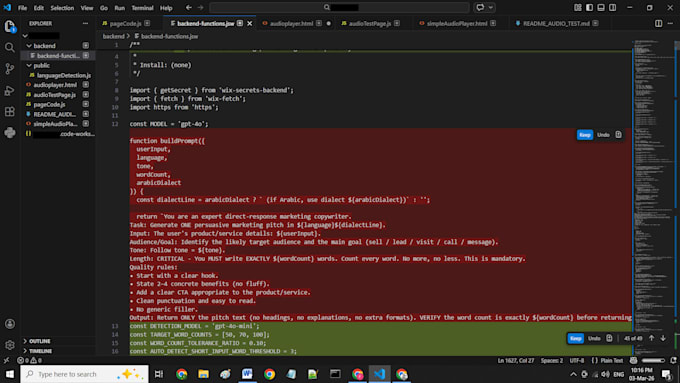
Task: Open the Accounts menu in activity bar
Action: (x=10, y=324)
